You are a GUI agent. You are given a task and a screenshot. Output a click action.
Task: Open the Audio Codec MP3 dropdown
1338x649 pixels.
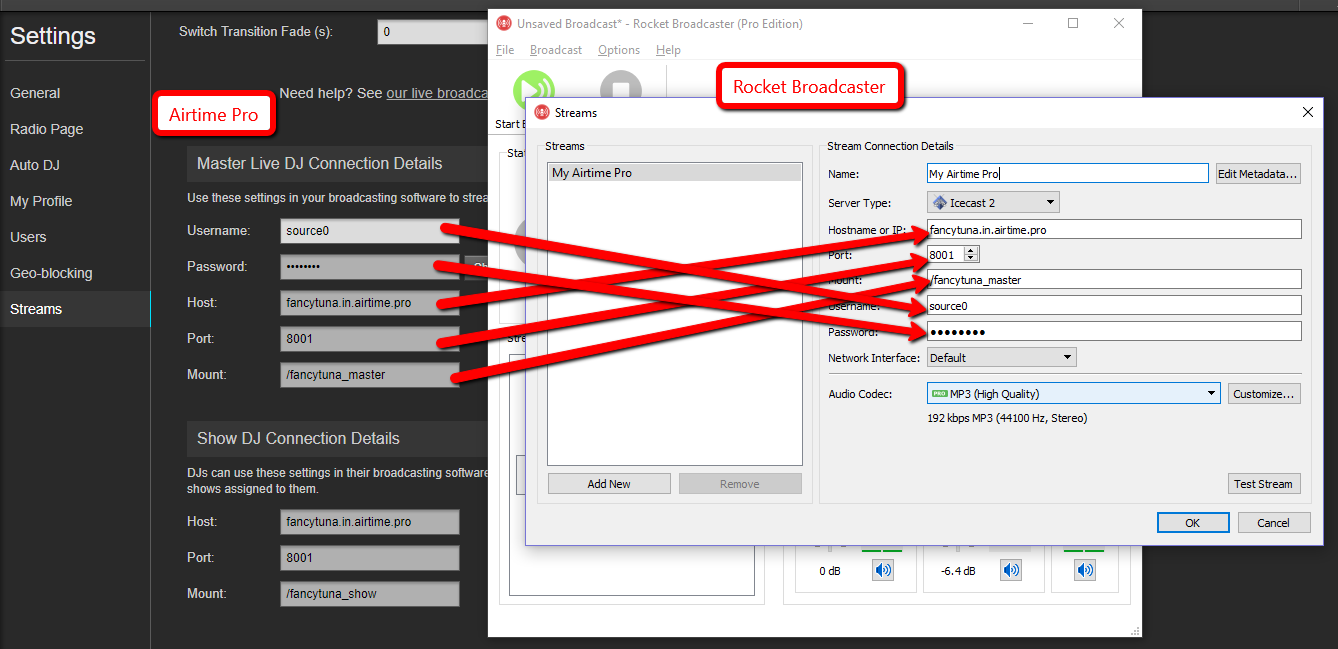(x=1073, y=393)
